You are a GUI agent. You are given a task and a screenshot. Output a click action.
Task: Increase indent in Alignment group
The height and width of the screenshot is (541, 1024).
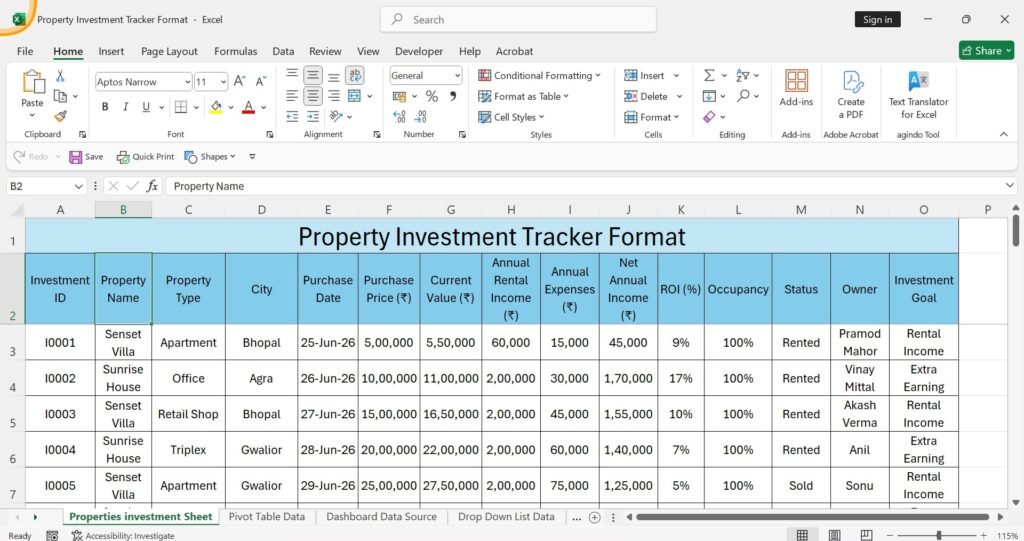[313, 117]
